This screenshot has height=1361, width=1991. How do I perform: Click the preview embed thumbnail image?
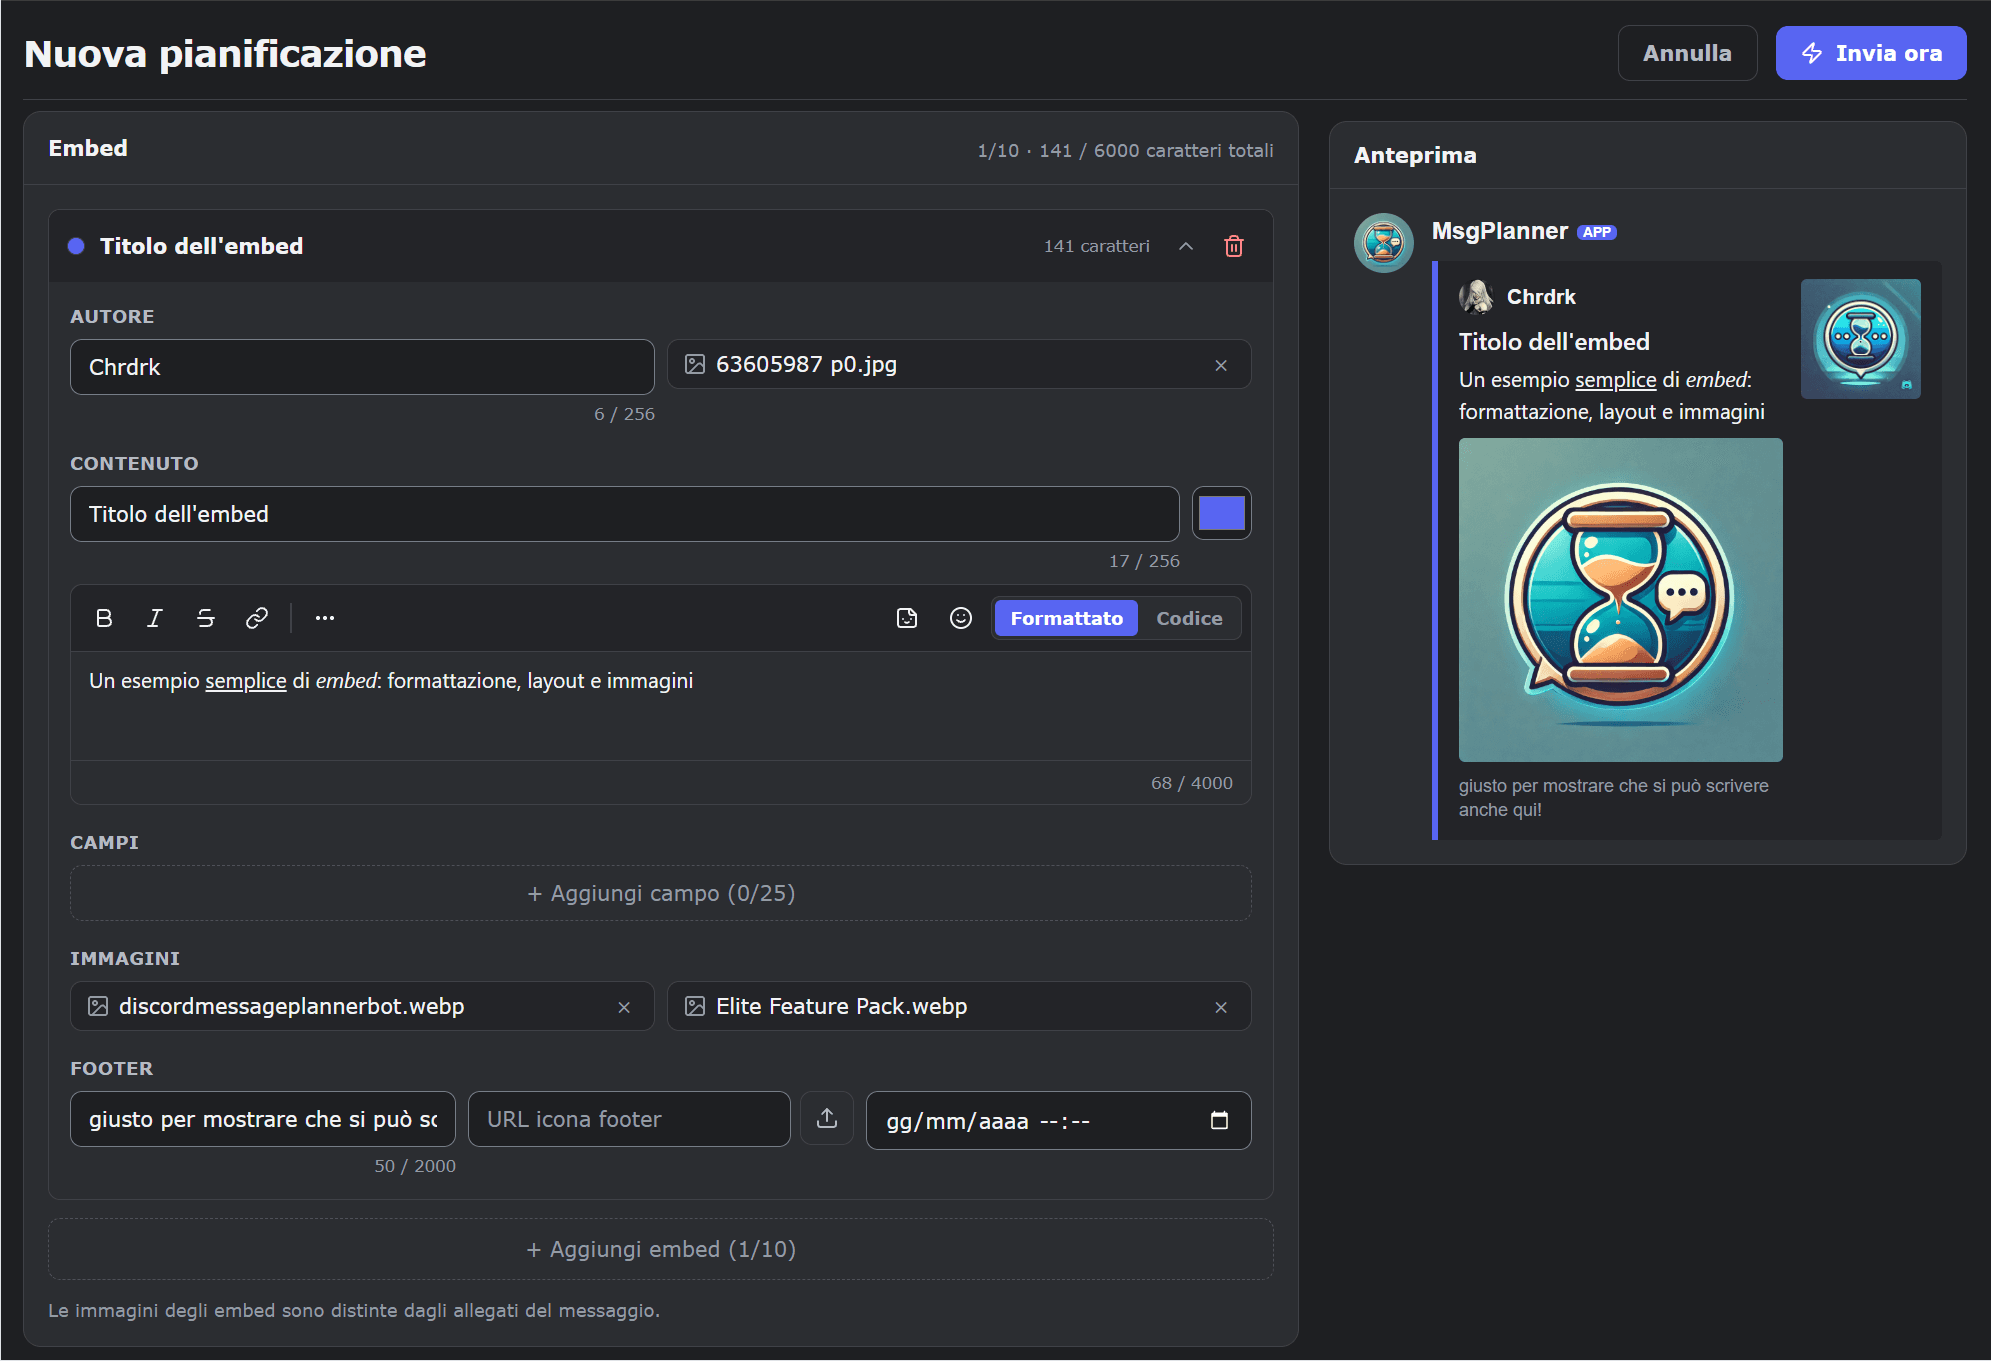click(1860, 339)
